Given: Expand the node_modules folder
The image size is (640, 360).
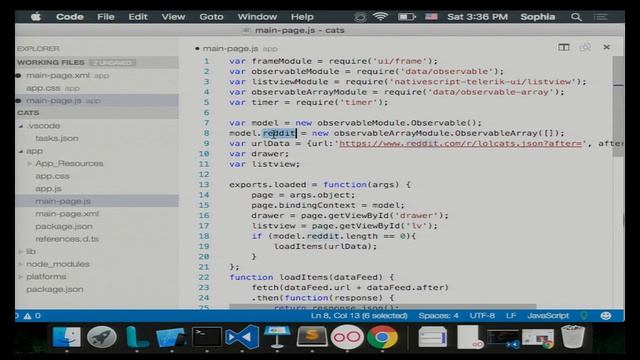Looking at the screenshot, I should pyautogui.click(x=21, y=264).
